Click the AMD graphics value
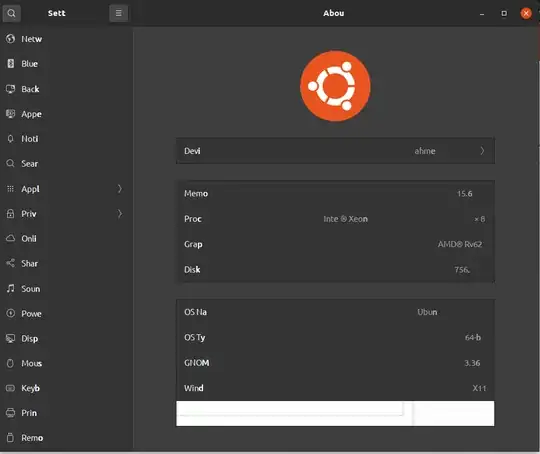Screen dimensions: 540x454 (x=460, y=244)
